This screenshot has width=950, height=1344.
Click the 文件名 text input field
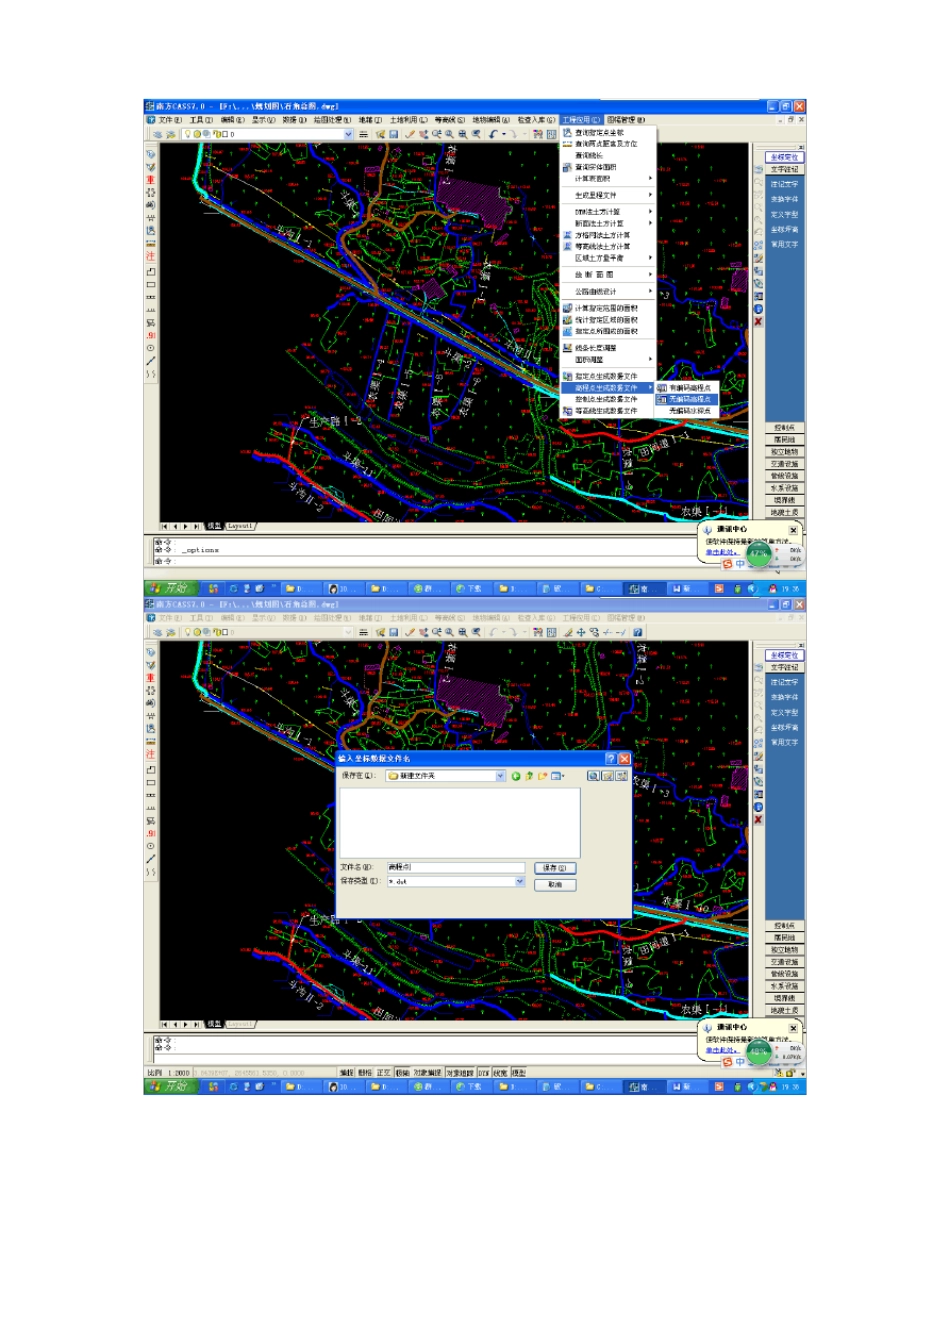click(456, 867)
